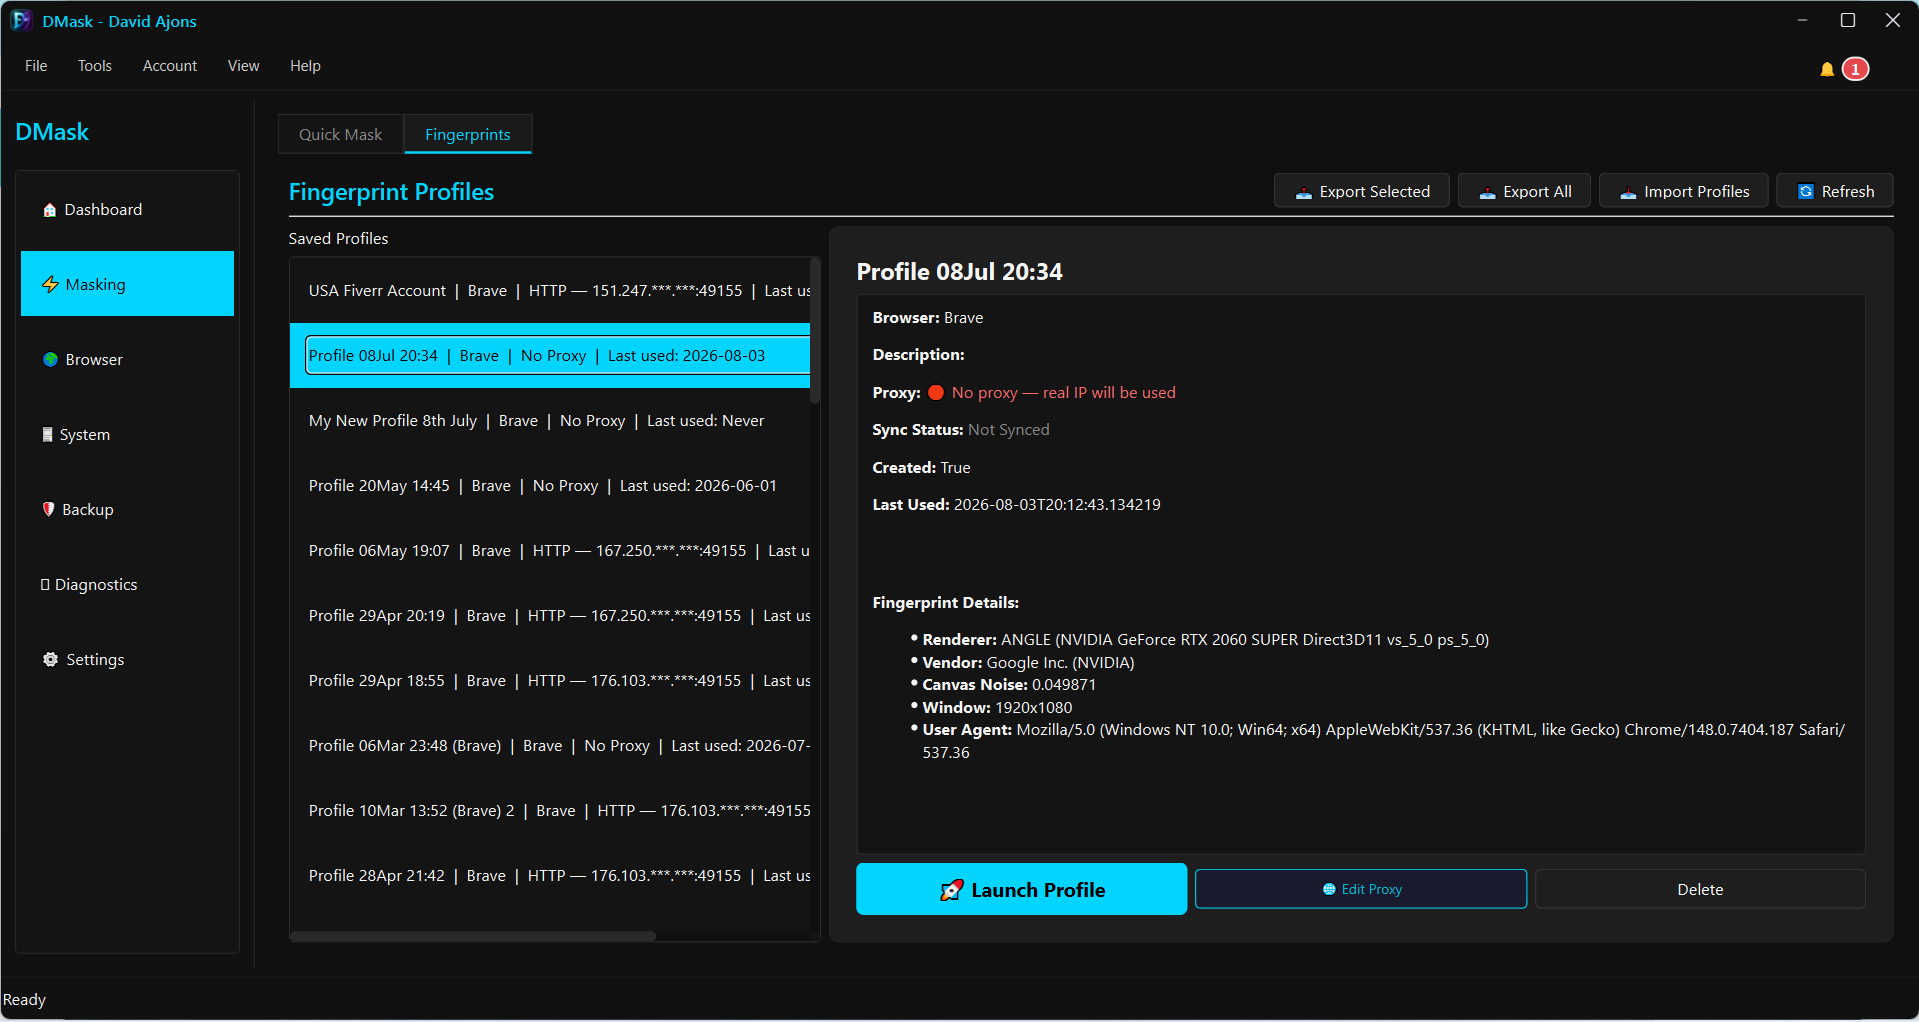Select Profile 29Apr 18:55 row
The width and height of the screenshot is (1919, 1022).
pyautogui.click(x=550, y=681)
